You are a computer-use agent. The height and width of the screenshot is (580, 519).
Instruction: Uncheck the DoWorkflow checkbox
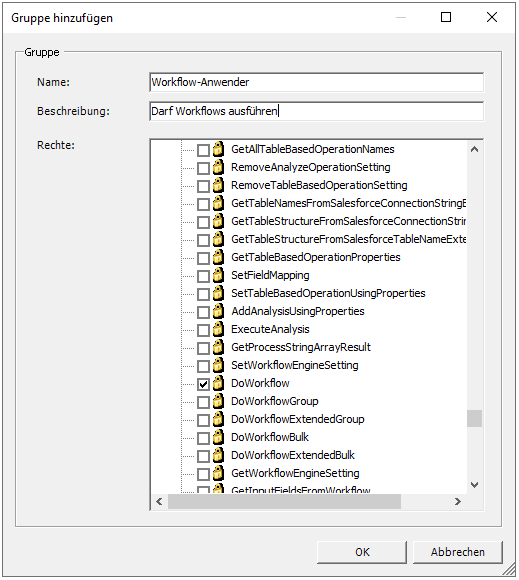203,384
